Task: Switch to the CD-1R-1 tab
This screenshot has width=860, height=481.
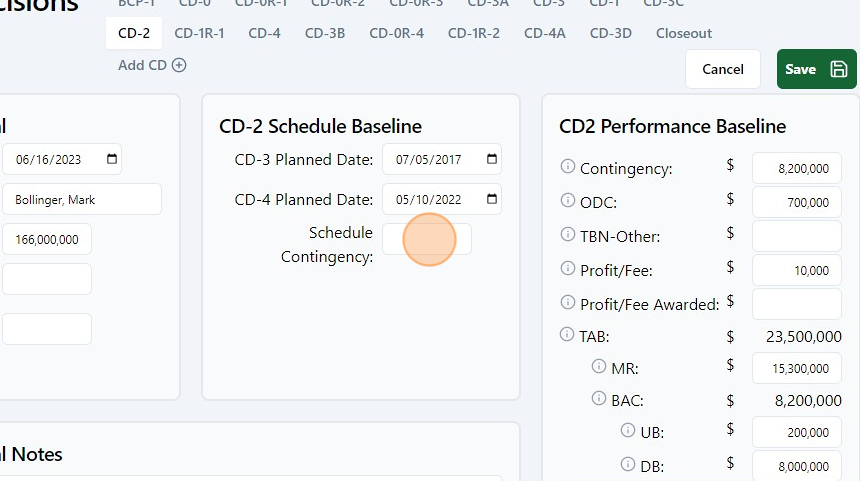Action: tap(199, 33)
